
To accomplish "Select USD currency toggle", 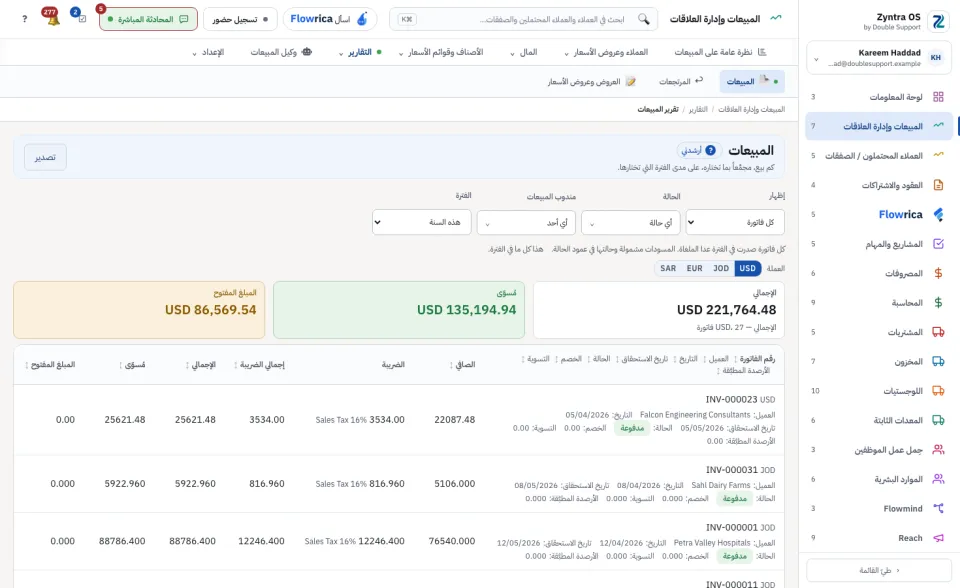I will 747,268.
